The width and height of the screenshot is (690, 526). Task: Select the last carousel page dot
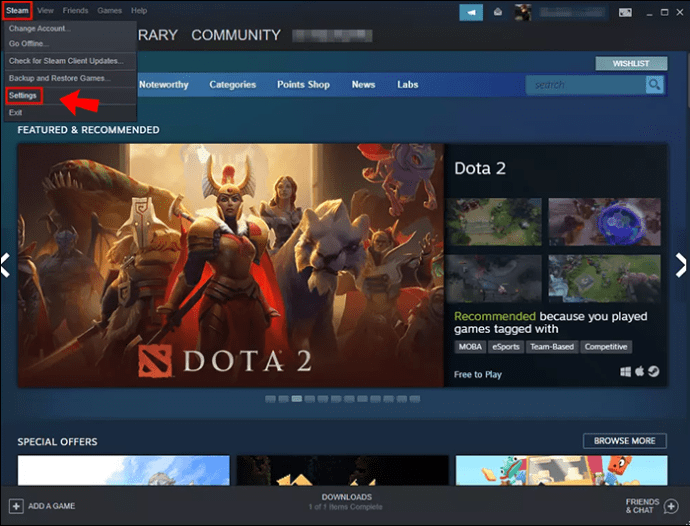(x=415, y=399)
